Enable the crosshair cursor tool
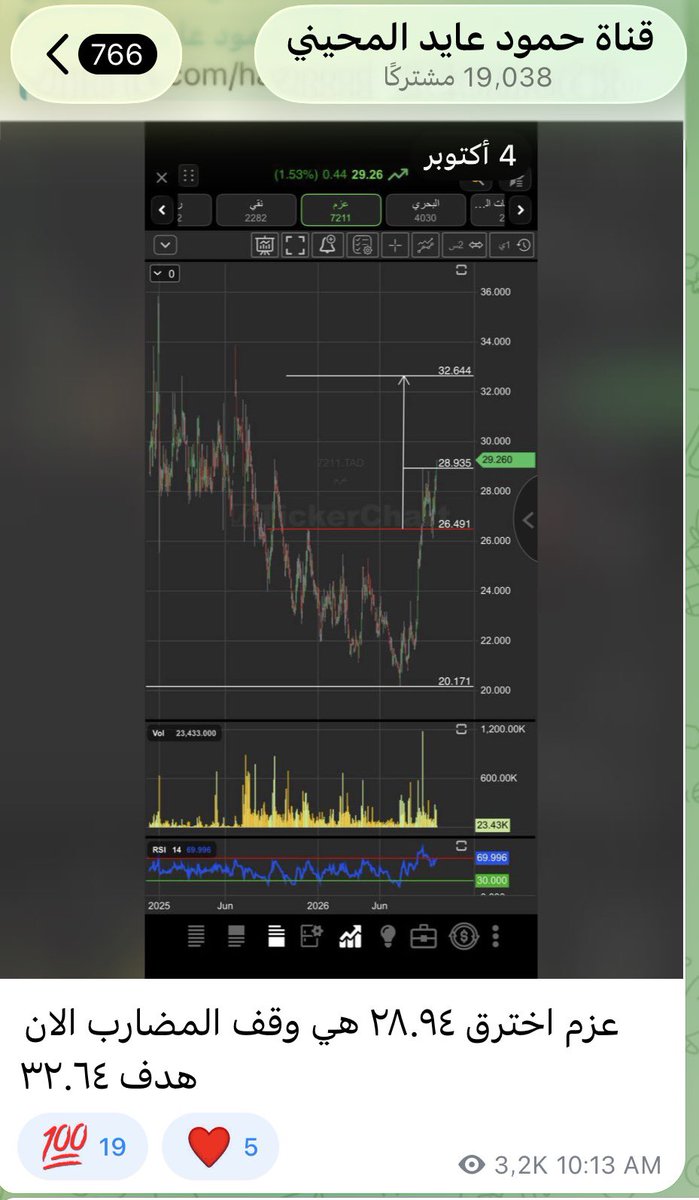 (395, 245)
